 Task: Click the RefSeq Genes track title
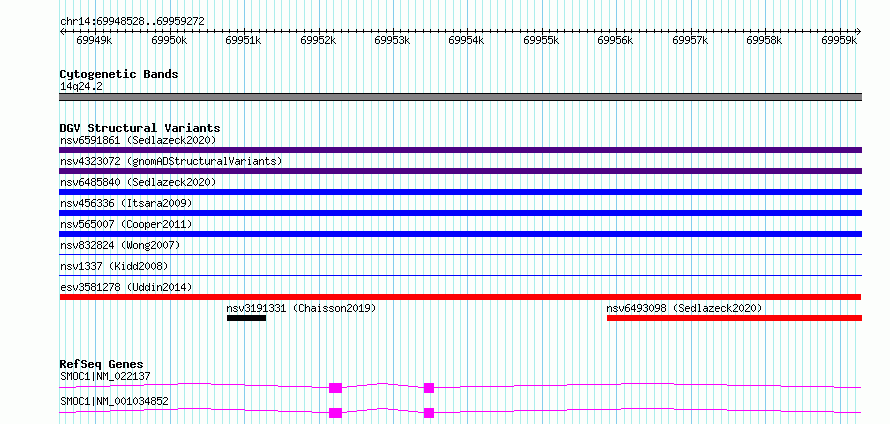102,364
